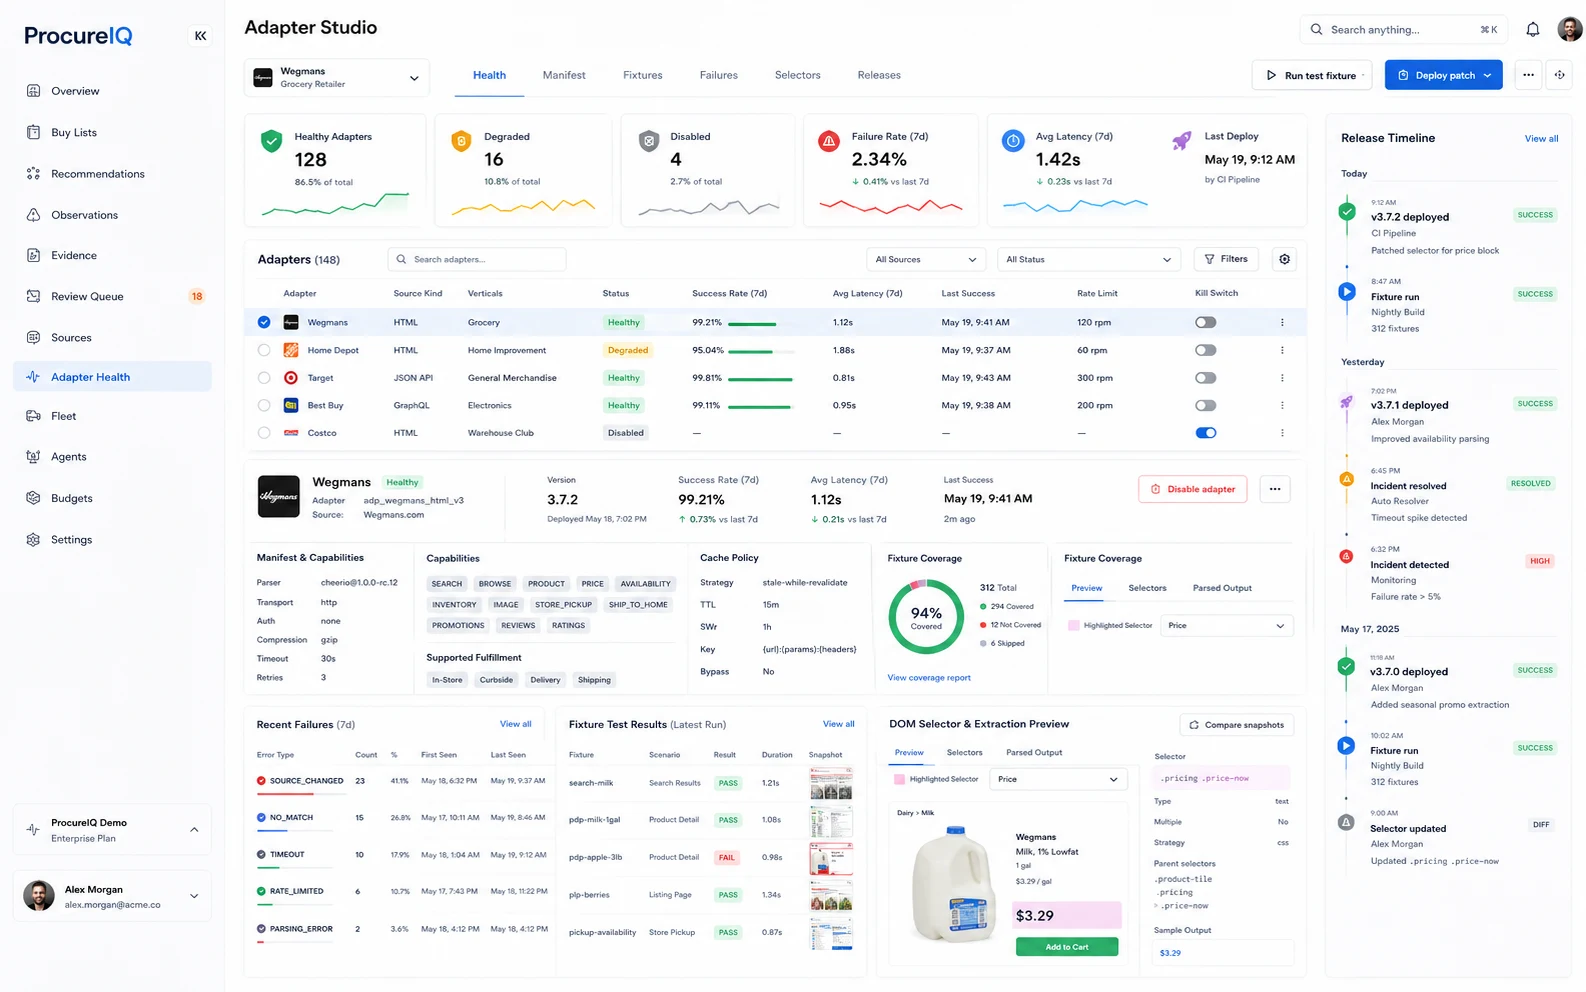Click the Wegmans success rate progress bar

pos(752,324)
